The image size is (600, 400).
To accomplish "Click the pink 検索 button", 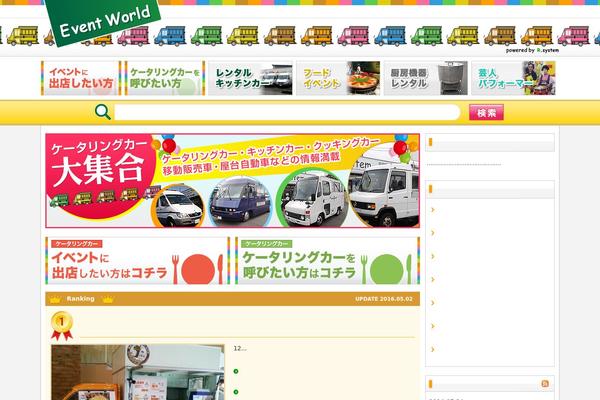I will (486, 113).
